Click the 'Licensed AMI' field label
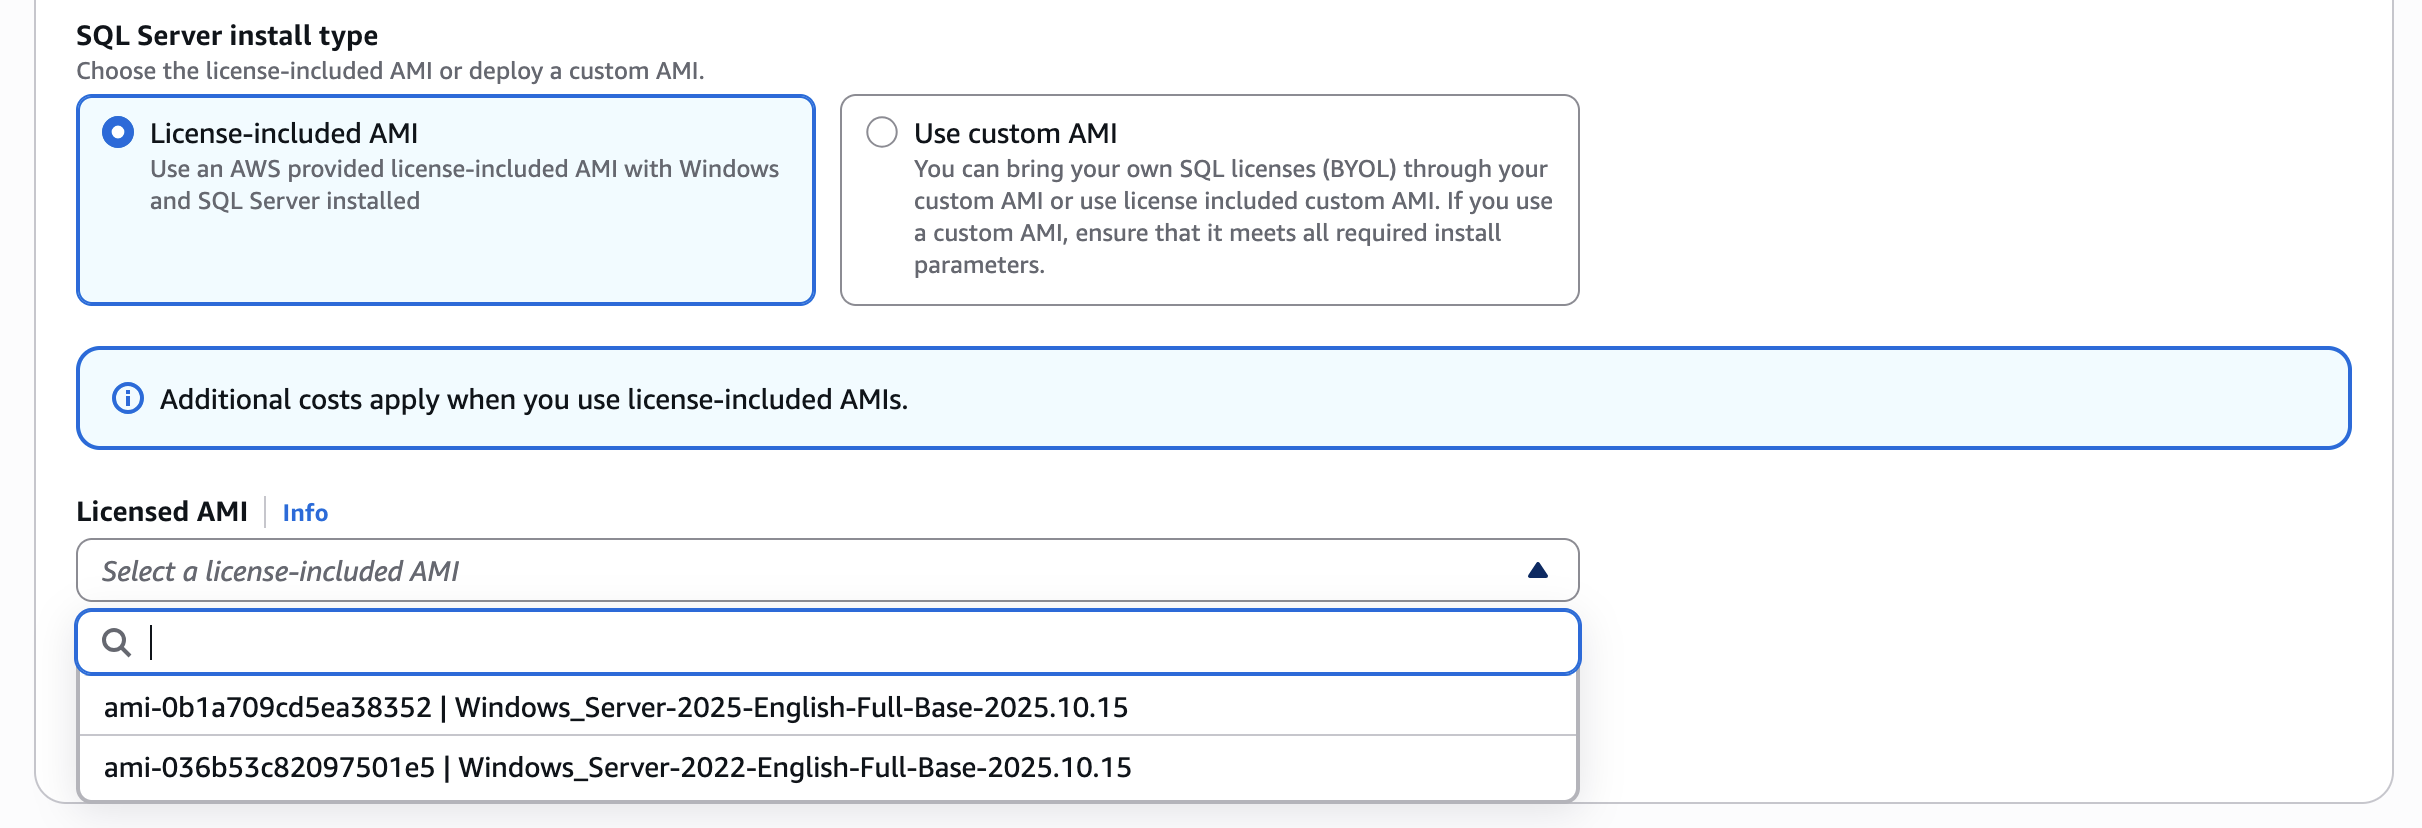Viewport: 2422px width, 828px height. (162, 511)
